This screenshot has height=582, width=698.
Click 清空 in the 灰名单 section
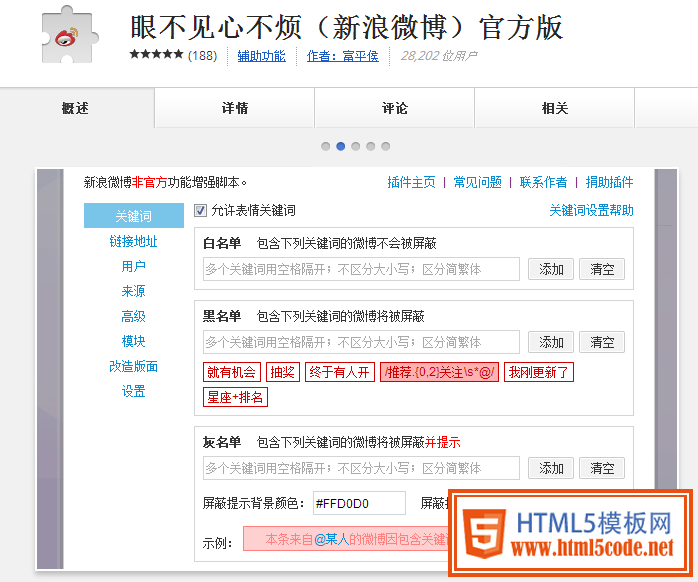602,468
